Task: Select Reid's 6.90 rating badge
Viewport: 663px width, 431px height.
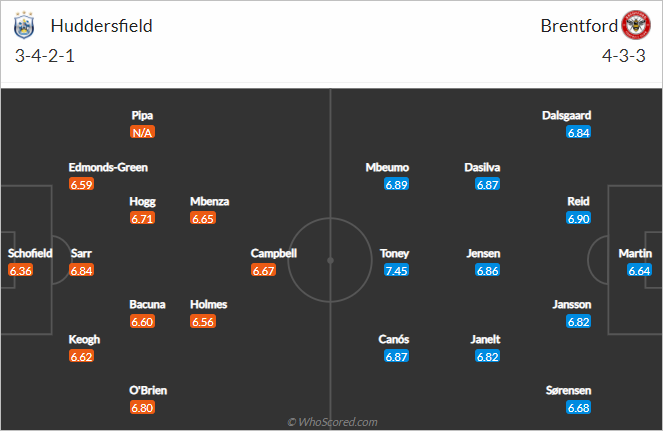Action: click(578, 218)
